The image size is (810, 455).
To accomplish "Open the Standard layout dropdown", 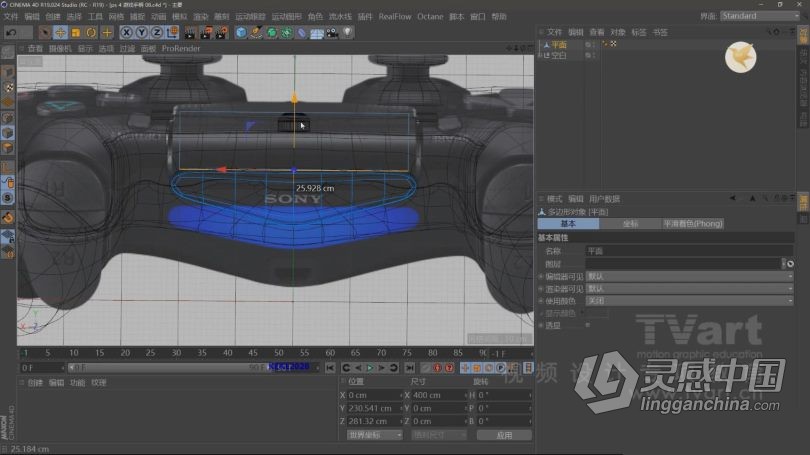I will [759, 16].
